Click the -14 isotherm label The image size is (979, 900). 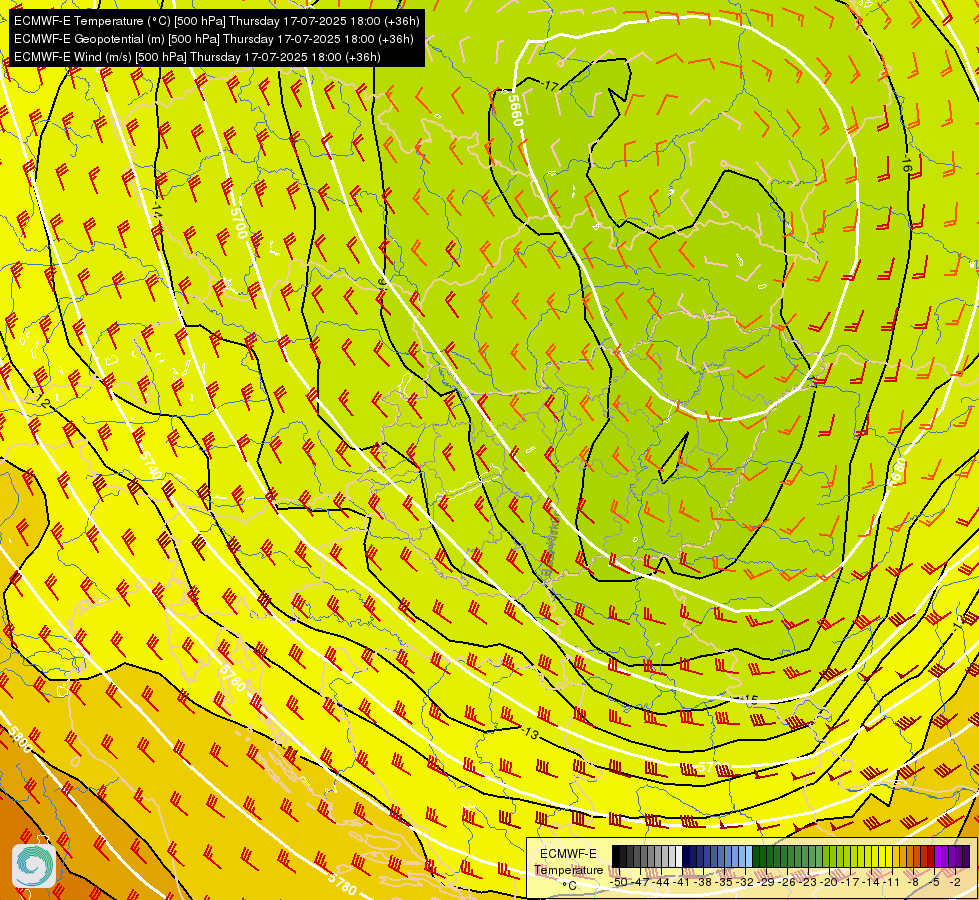point(156,209)
